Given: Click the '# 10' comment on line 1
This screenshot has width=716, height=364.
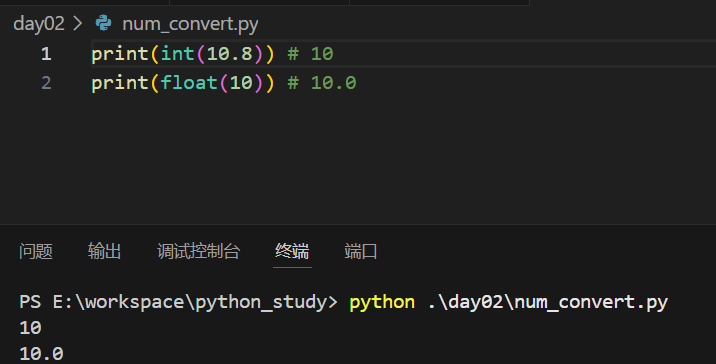Looking at the screenshot, I should coord(311,54).
